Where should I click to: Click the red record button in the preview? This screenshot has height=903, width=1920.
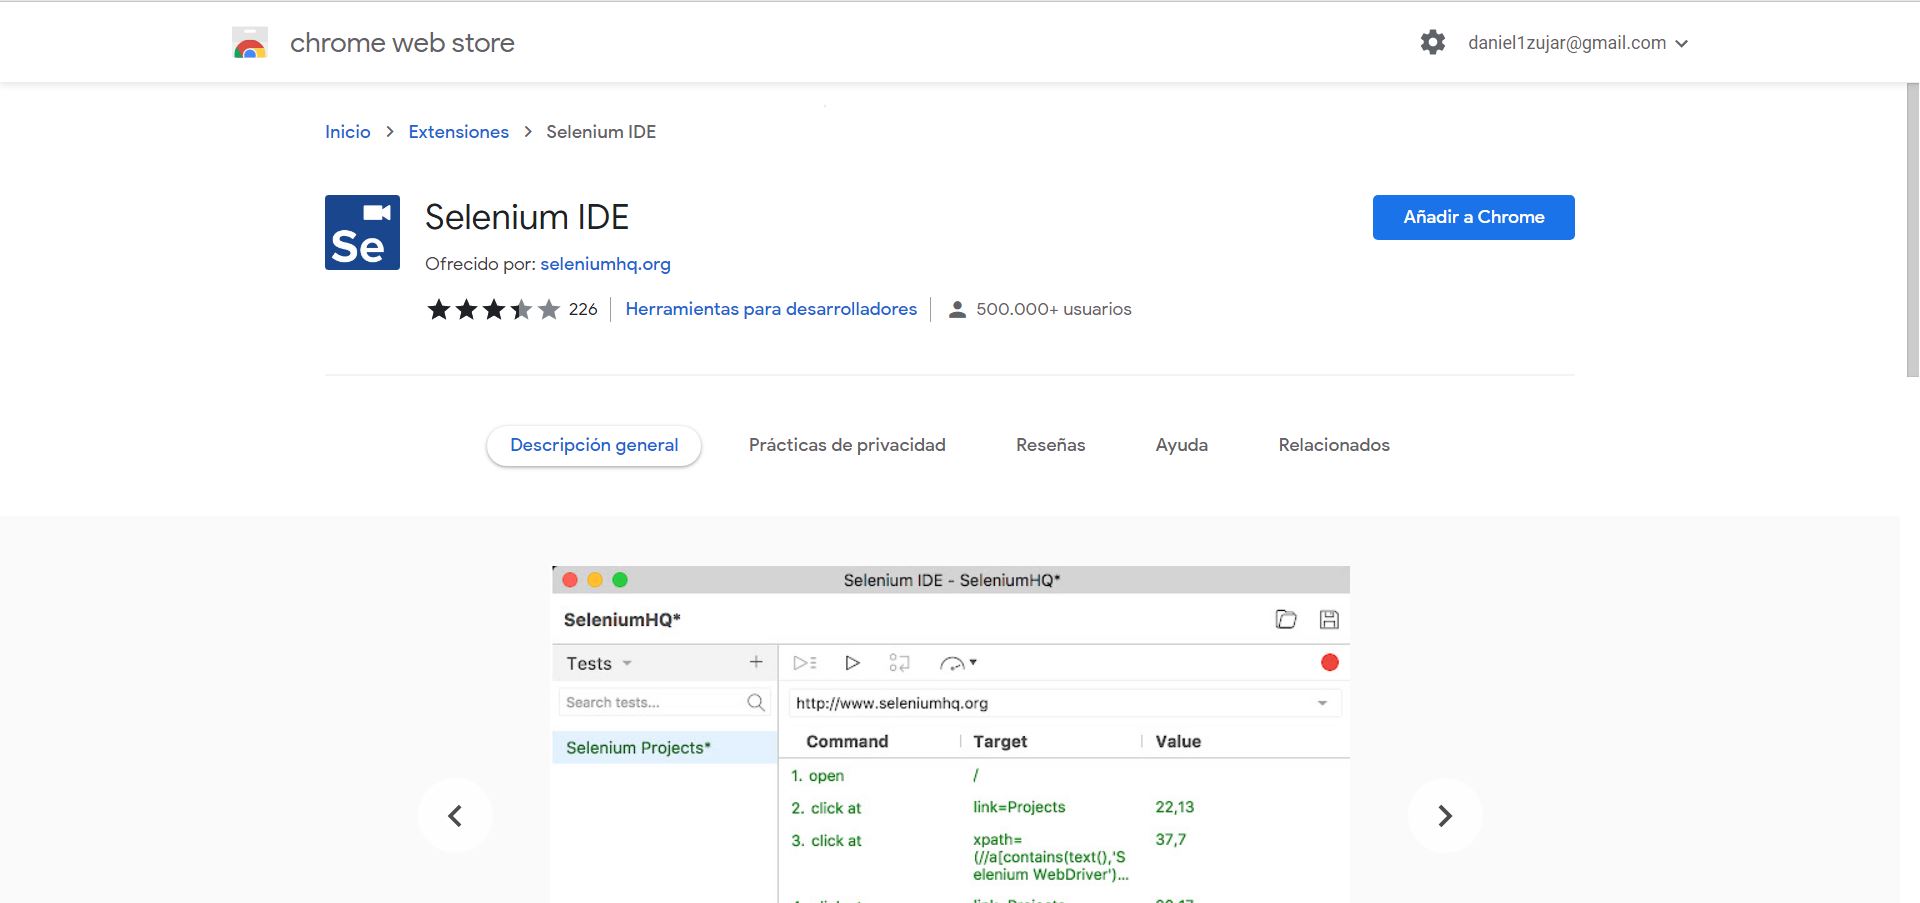pyautogui.click(x=1330, y=662)
